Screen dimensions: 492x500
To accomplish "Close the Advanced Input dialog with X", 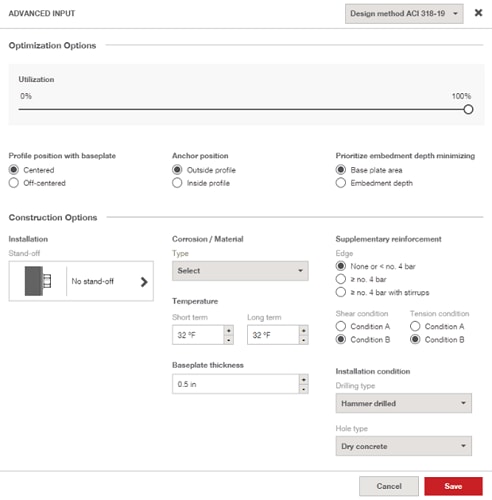I will [478, 13].
